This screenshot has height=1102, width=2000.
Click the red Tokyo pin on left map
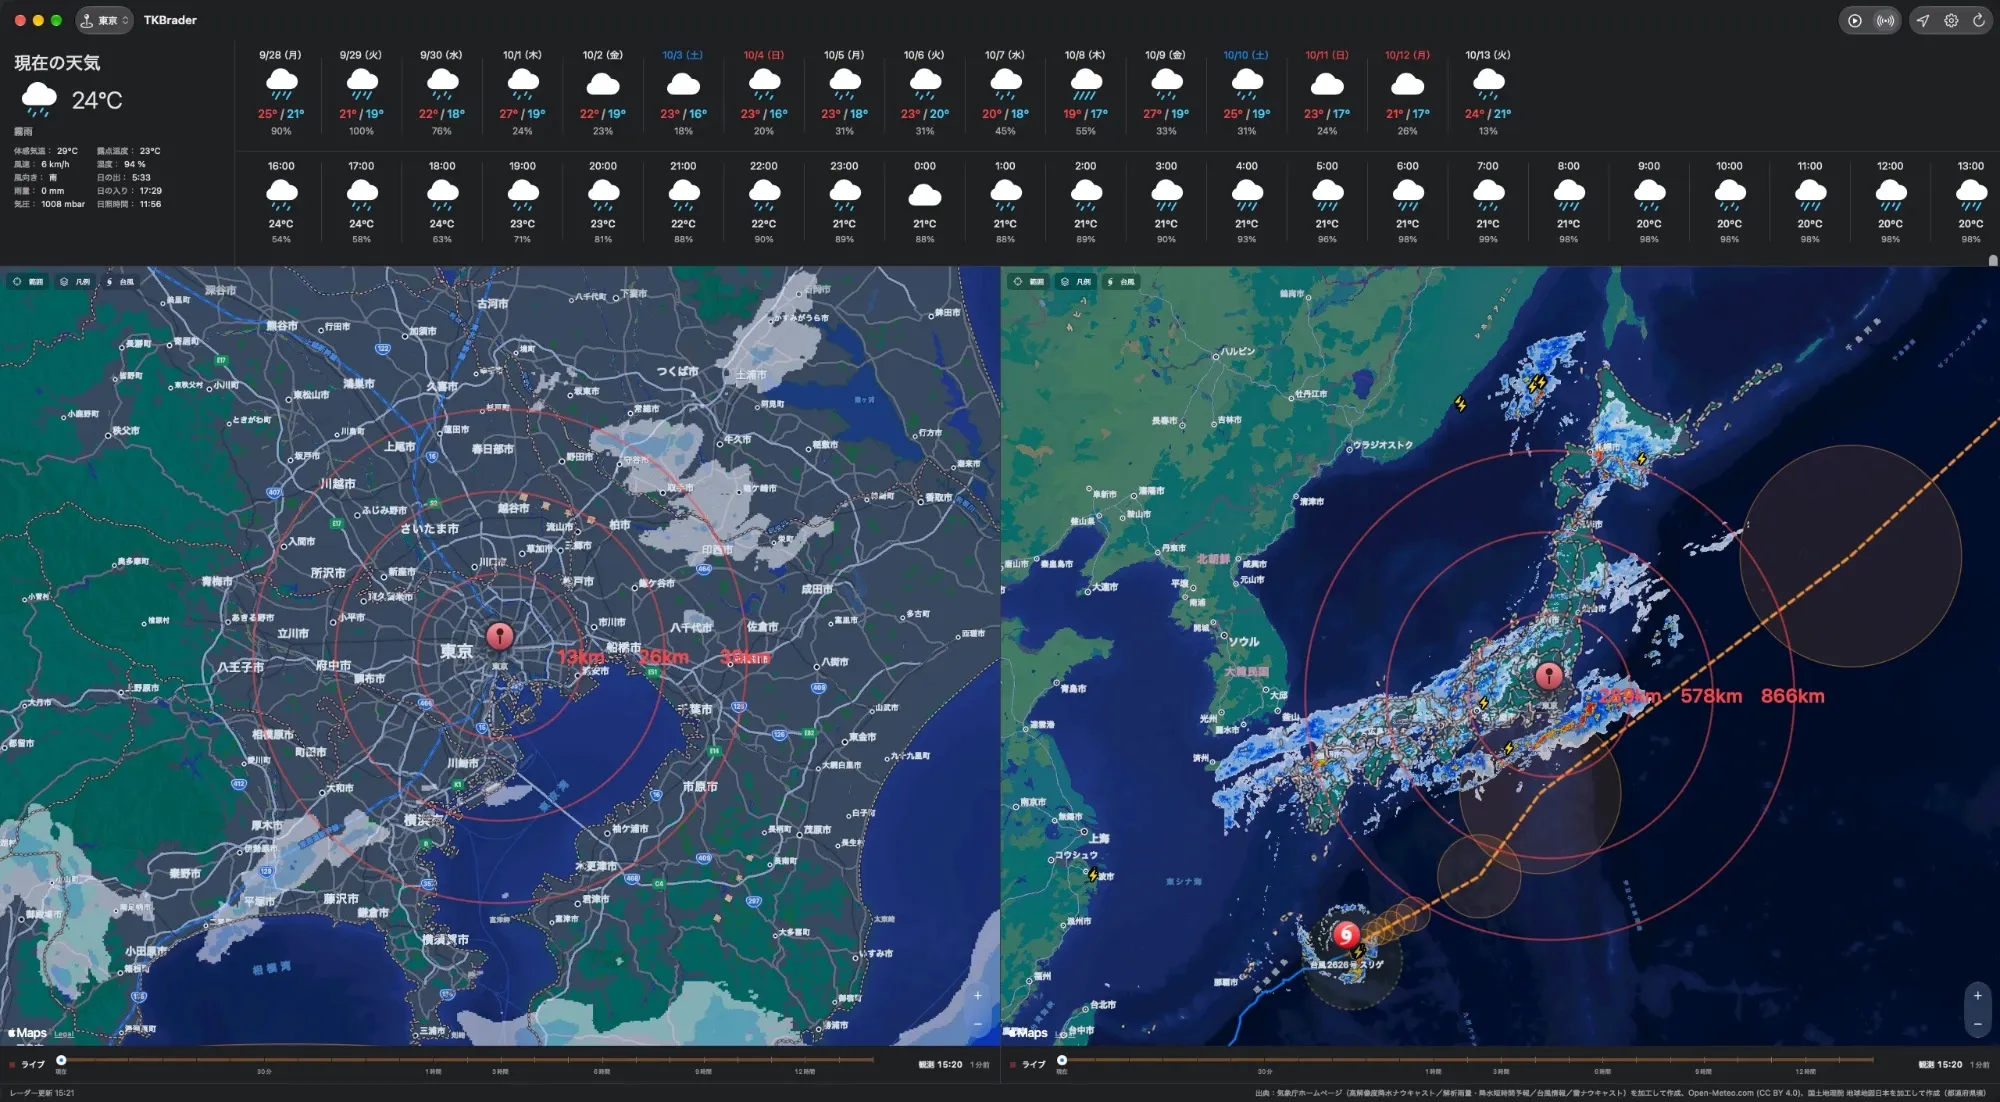500,636
